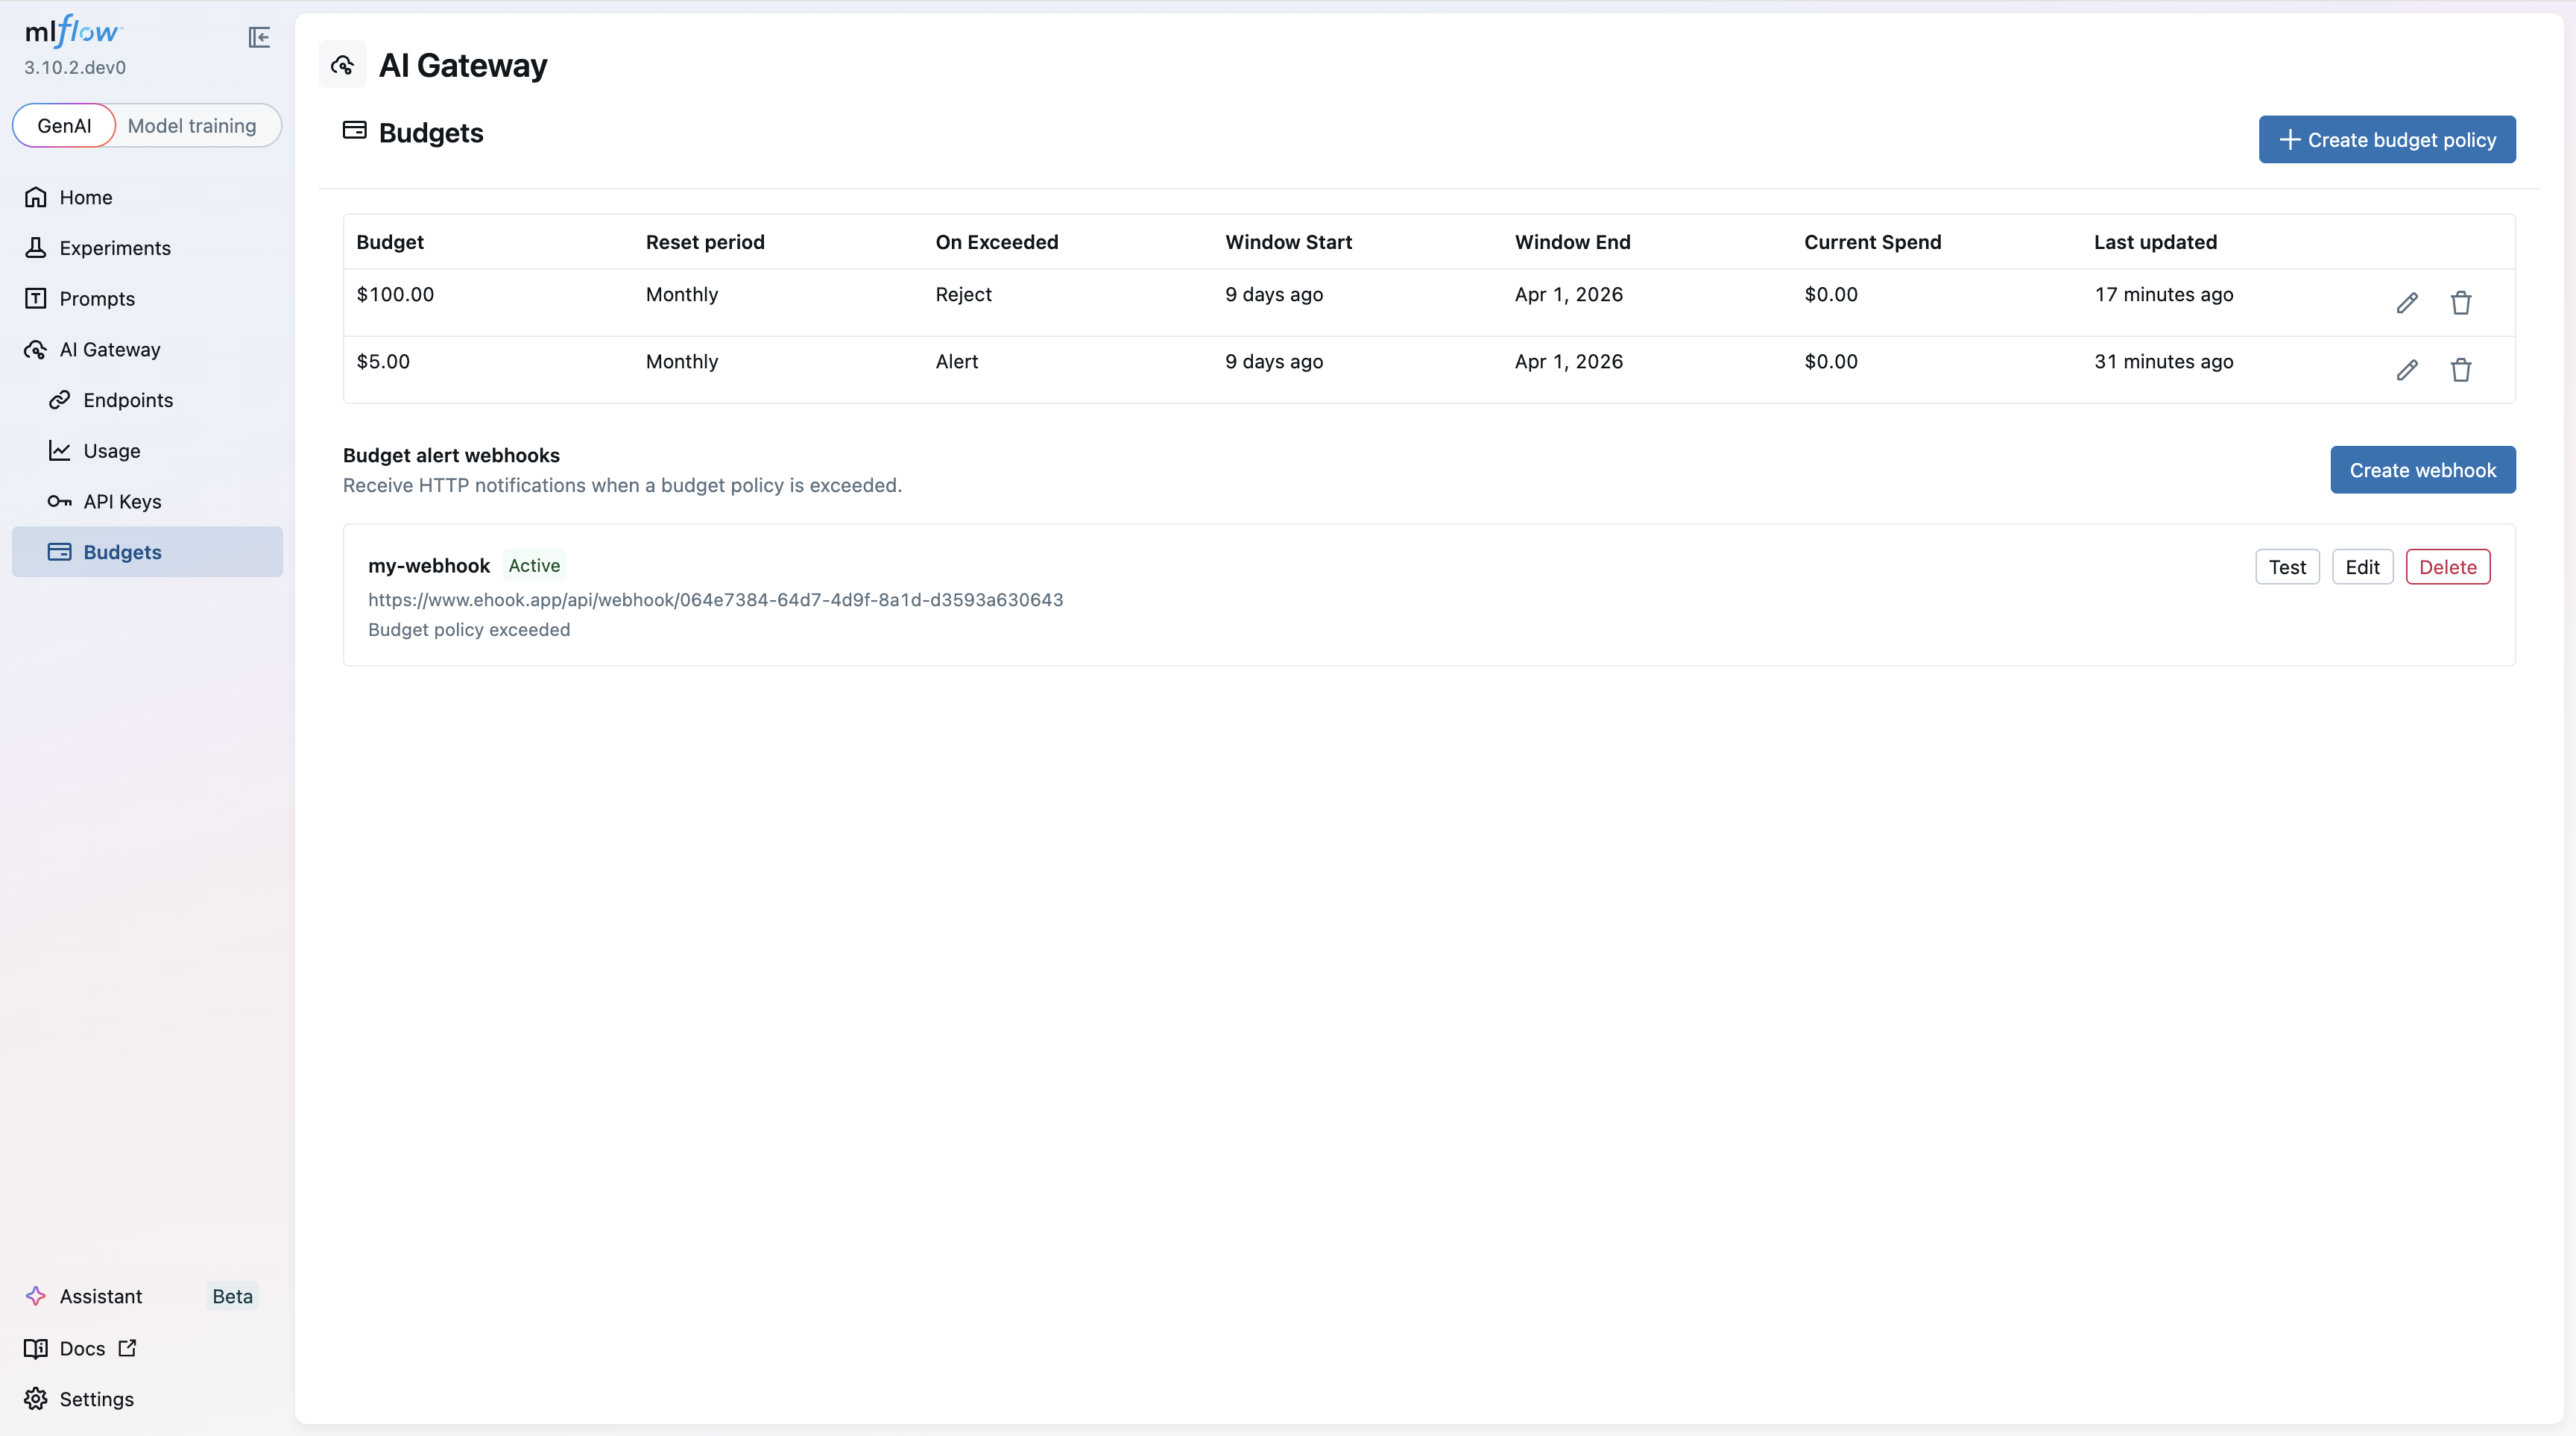Open Usage via the chart icon

60,450
